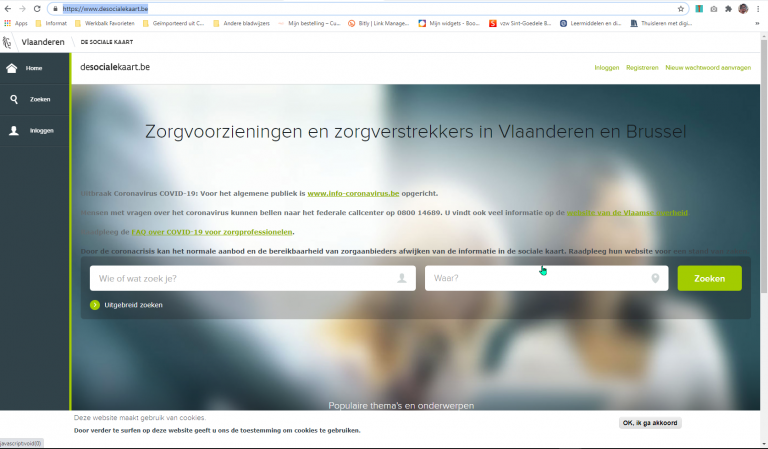Click the padlock site info icon
Viewport: 768px width, 449px height.
click(55, 9)
